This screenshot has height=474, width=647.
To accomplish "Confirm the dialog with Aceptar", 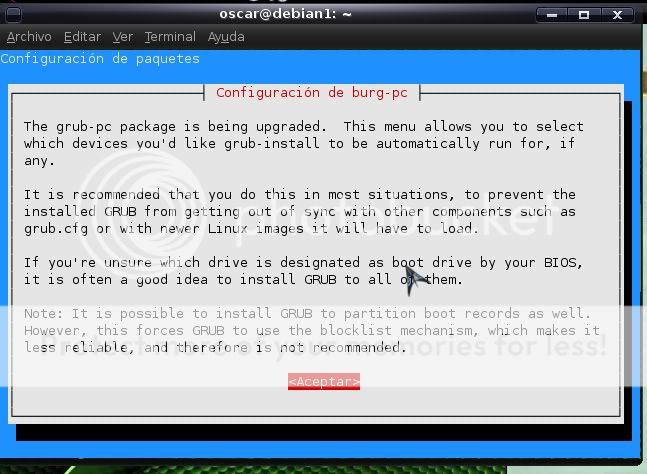I will (324, 382).
